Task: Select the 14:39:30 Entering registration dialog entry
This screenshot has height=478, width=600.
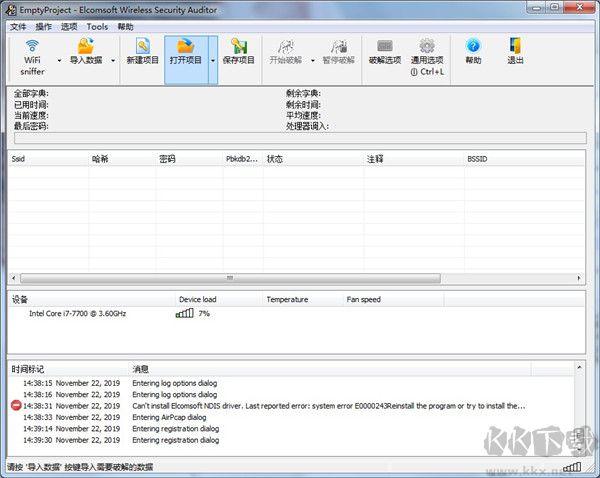Action: (291, 440)
